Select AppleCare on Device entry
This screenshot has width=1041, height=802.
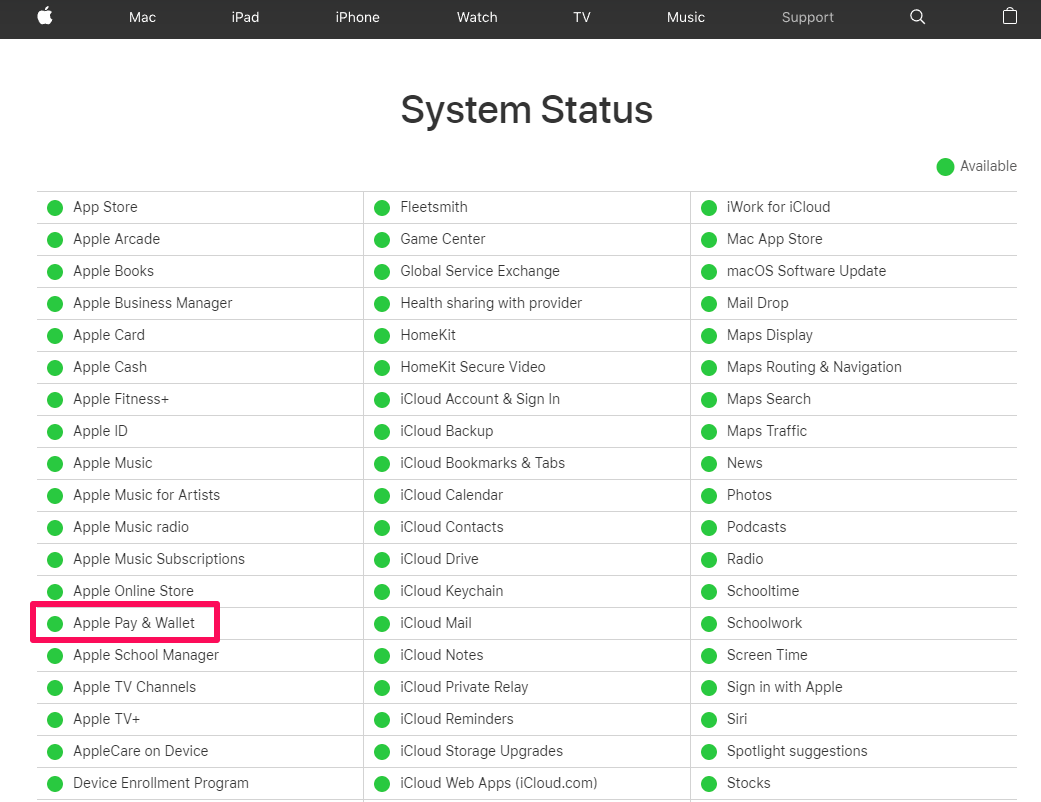[x=141, y=751]
